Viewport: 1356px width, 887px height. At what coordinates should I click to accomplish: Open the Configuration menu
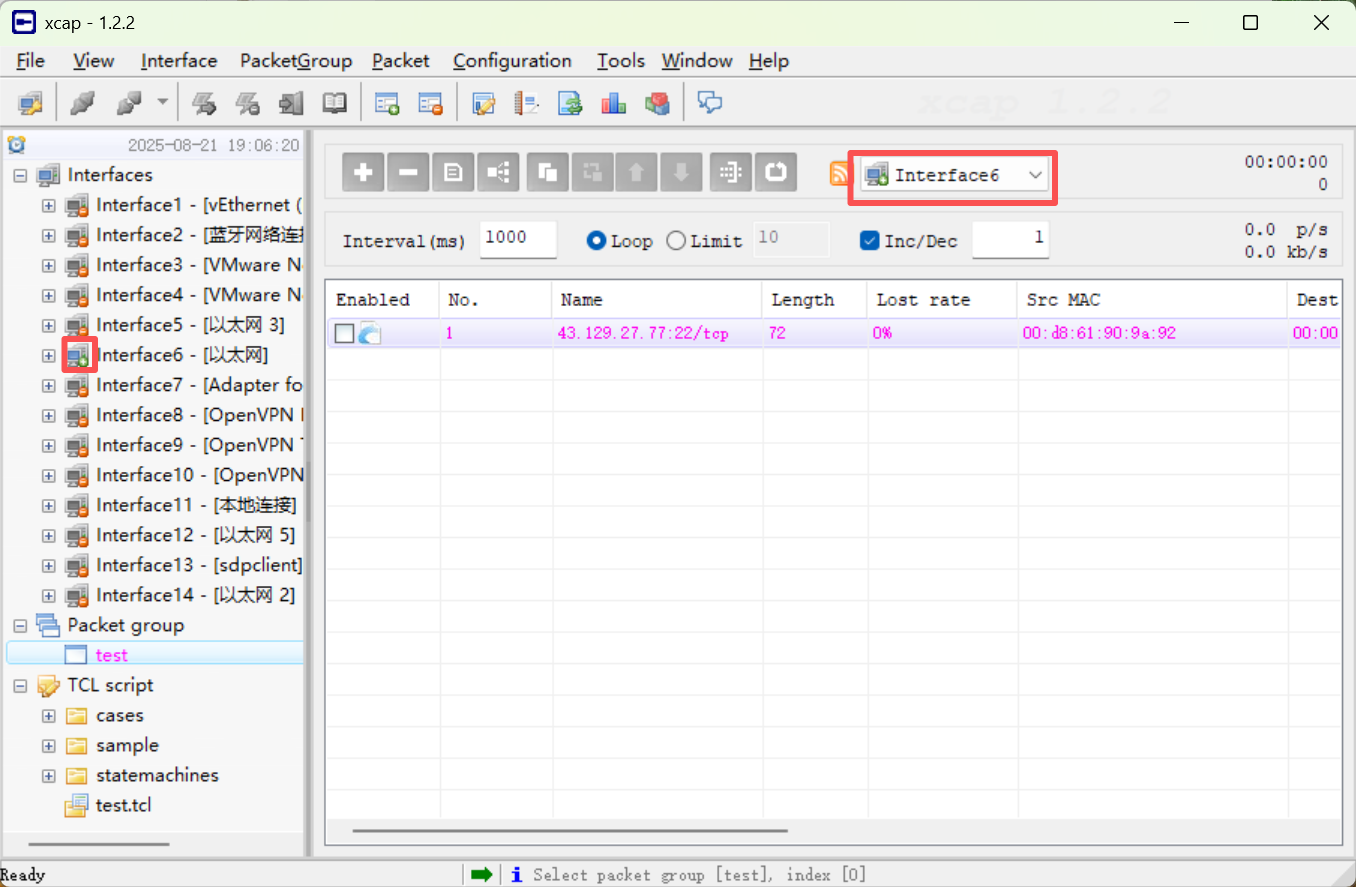(x=512, y=61)
